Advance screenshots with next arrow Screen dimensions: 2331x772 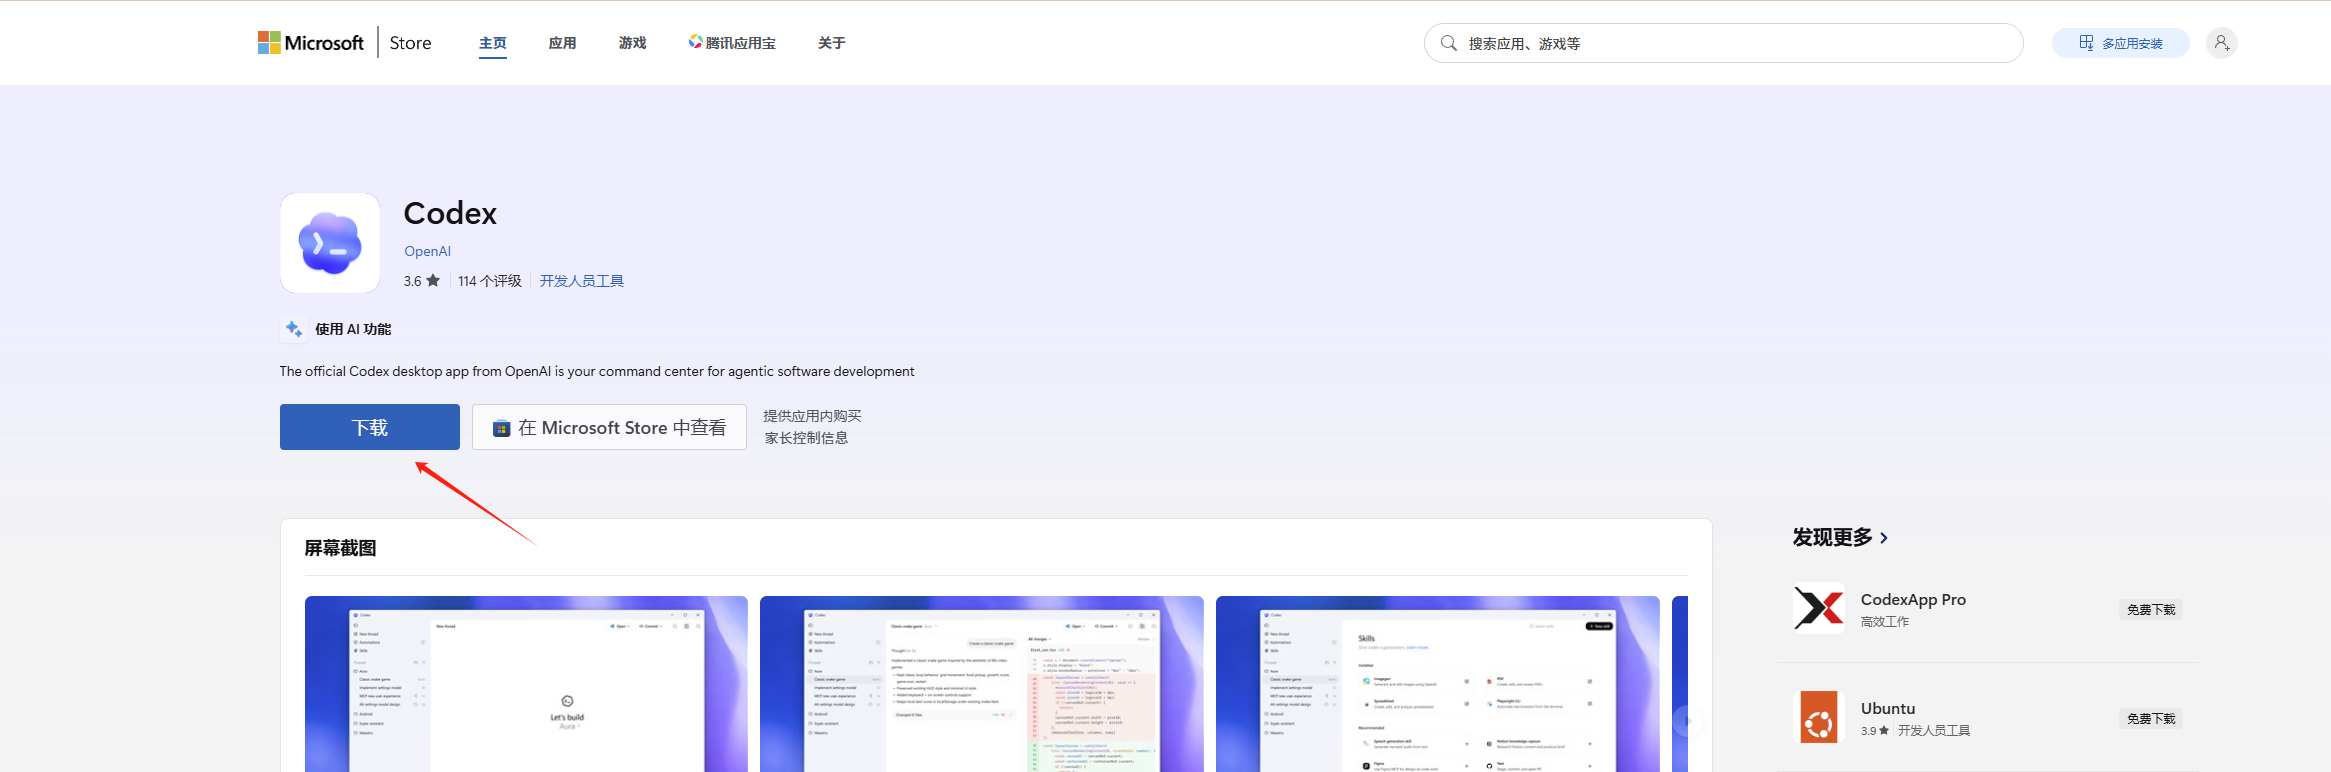[x=1688, y=720]
